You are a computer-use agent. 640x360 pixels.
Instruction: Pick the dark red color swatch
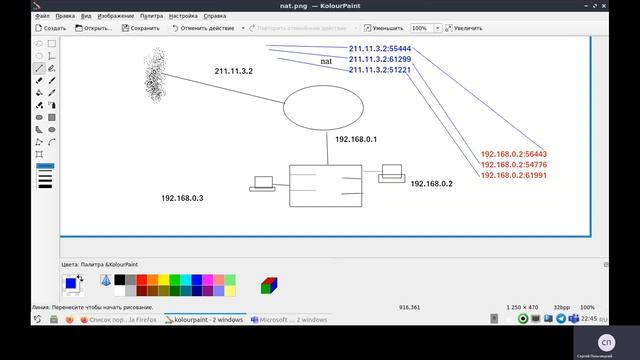click(142, 291)
